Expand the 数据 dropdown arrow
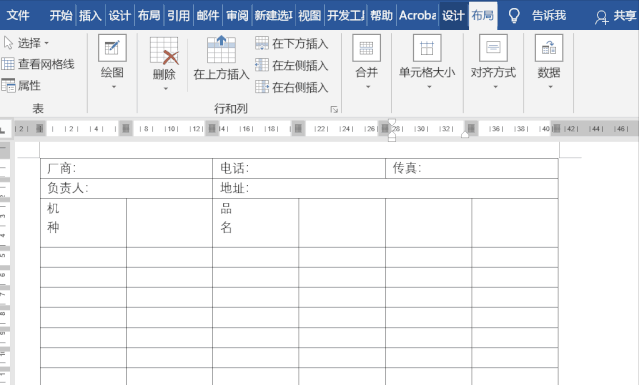Image resolution: width=639 pixels, height=385 pixels. [550, 87]
